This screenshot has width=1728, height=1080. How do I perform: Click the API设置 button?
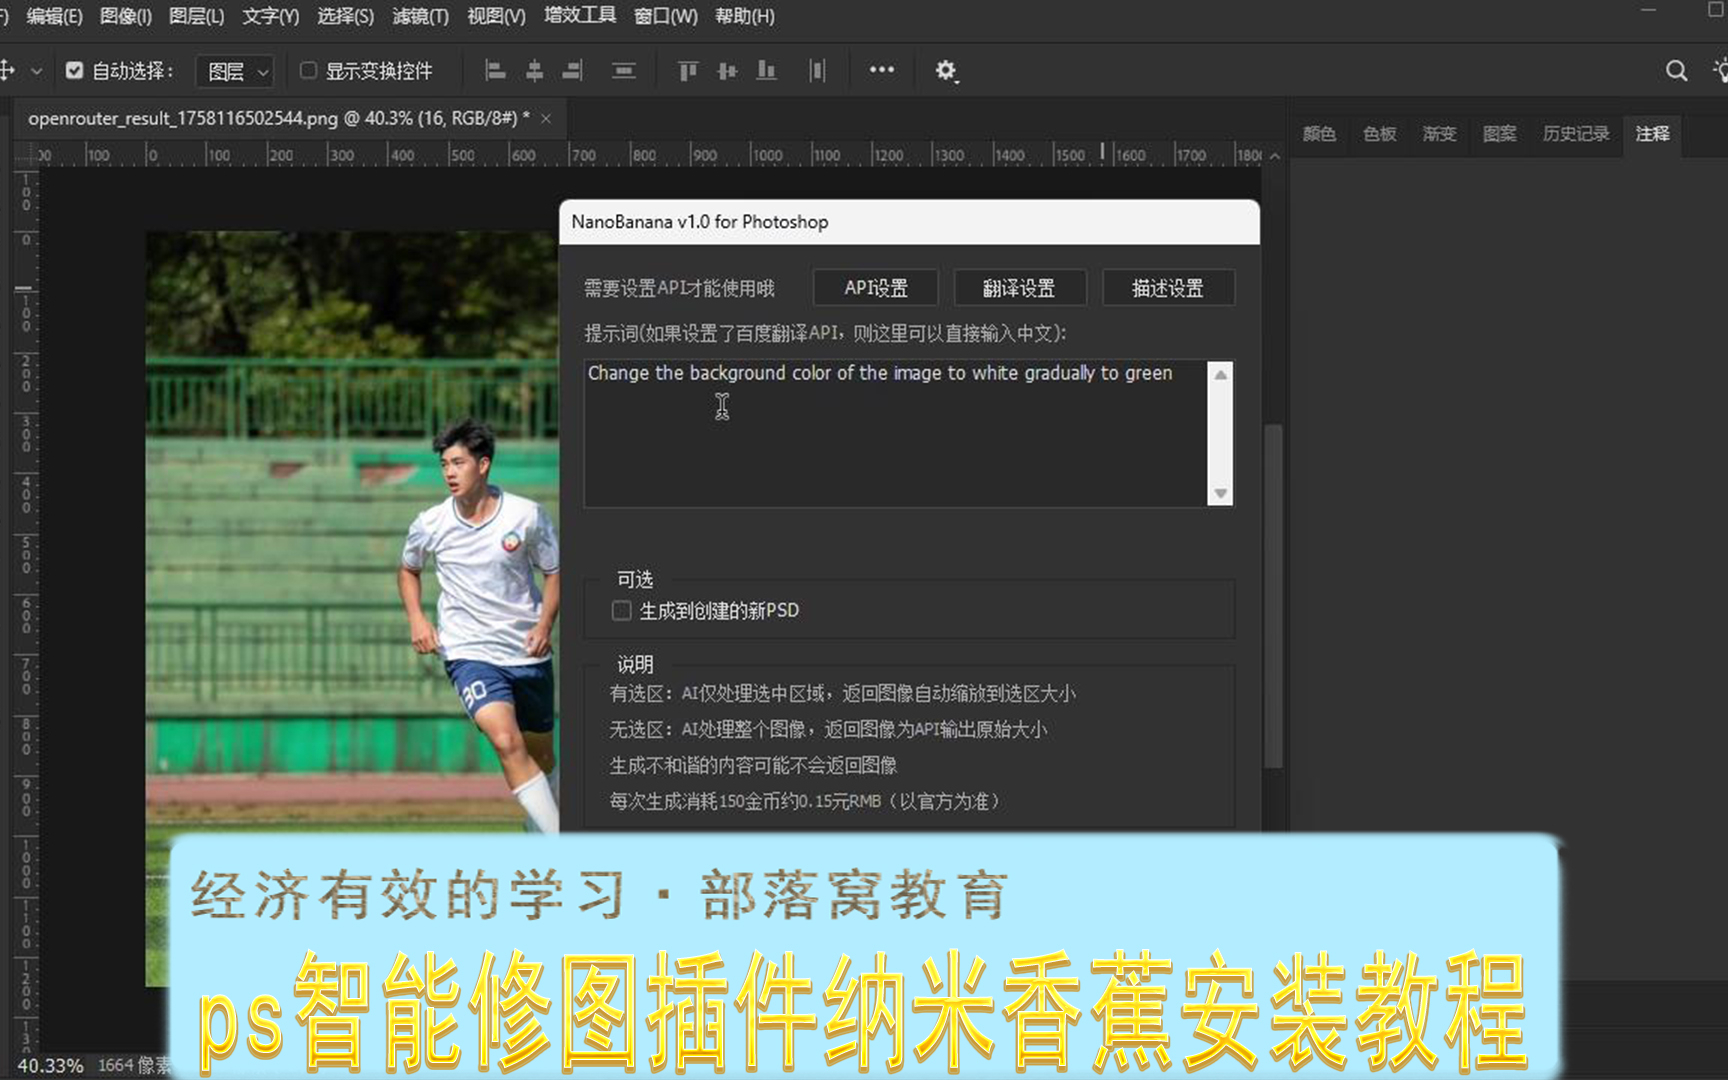click(875, 288)
